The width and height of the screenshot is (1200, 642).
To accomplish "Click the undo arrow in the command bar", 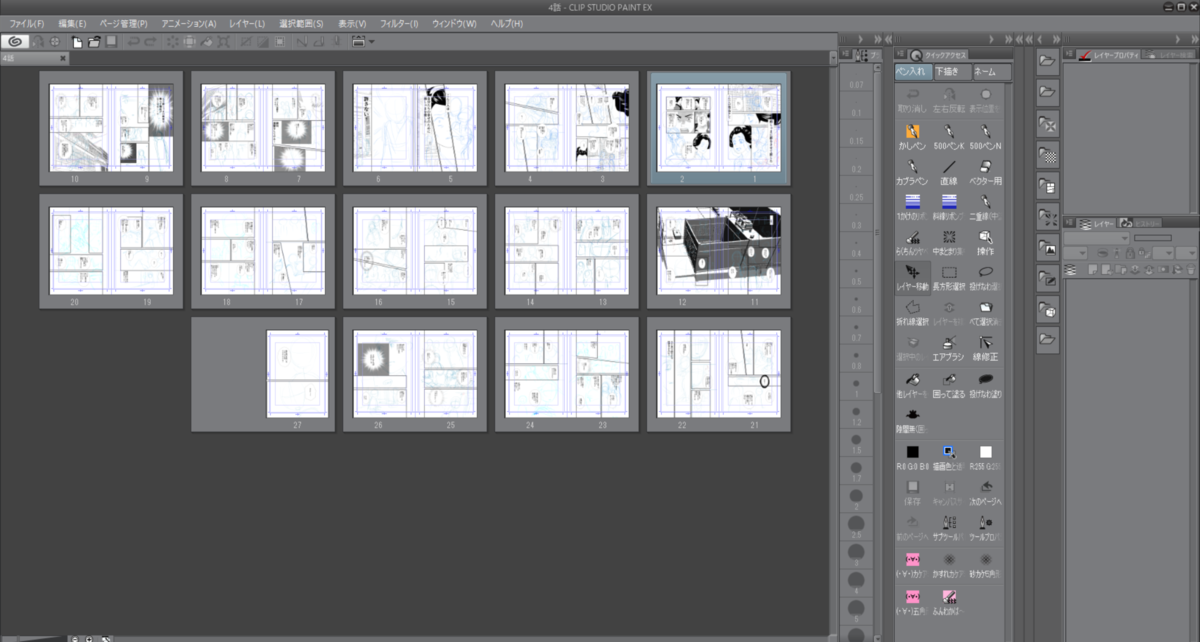I will click(133, 42).
